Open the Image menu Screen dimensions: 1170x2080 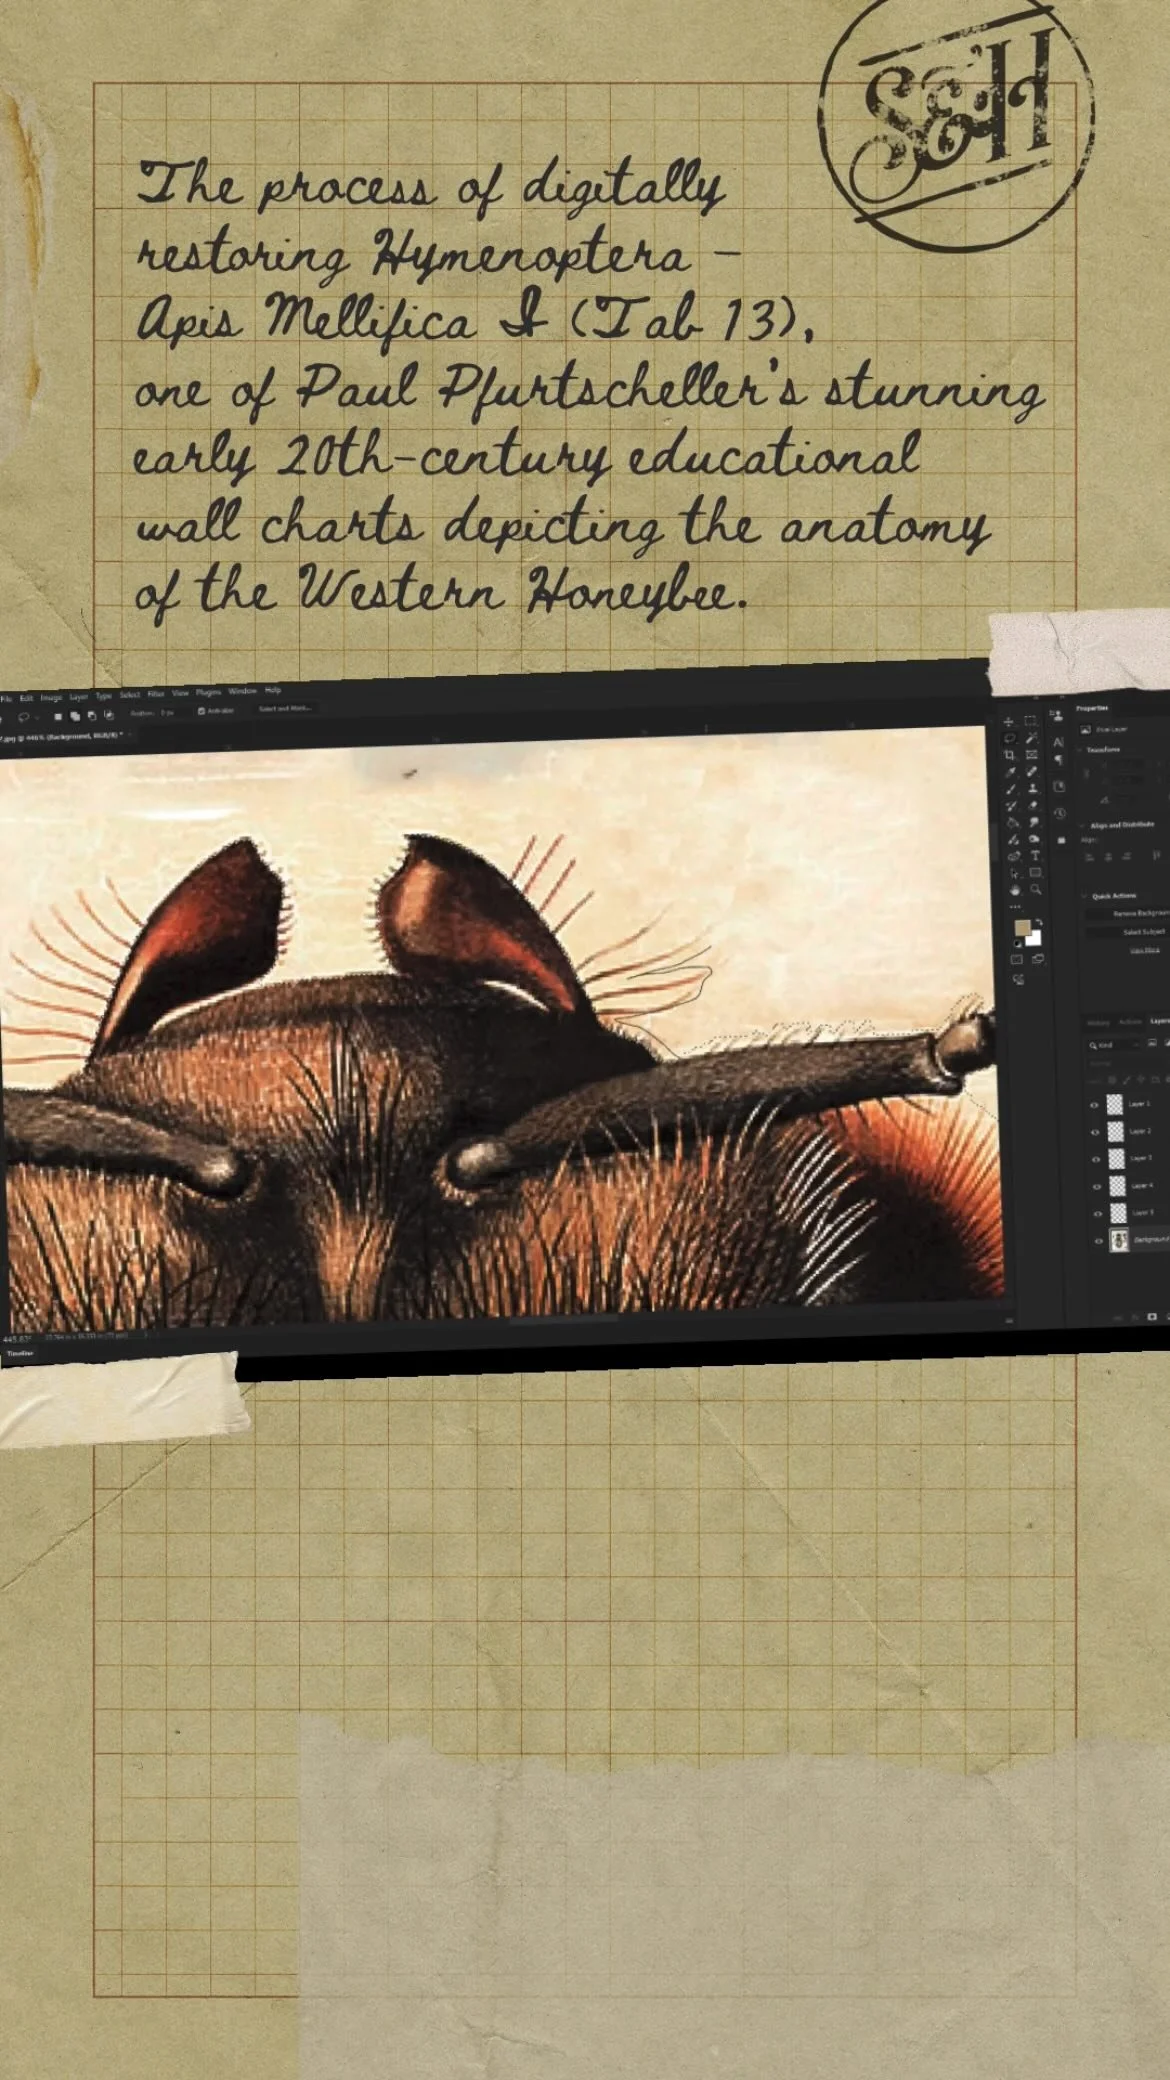pos(51,698)
